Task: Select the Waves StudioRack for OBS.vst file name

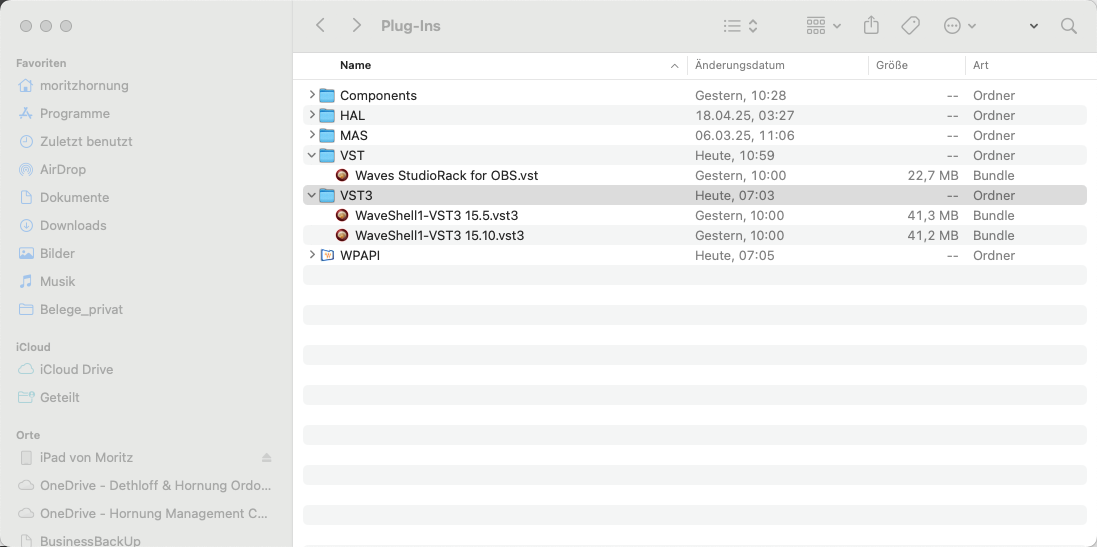Action: coord(446,176)
